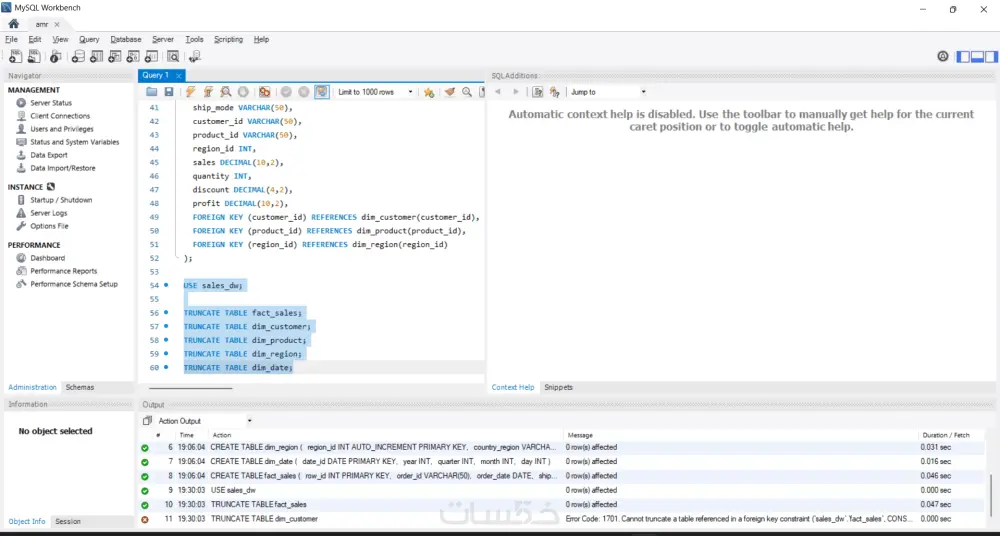Open the find panel magnifier icon

click(x=467, y=92)
